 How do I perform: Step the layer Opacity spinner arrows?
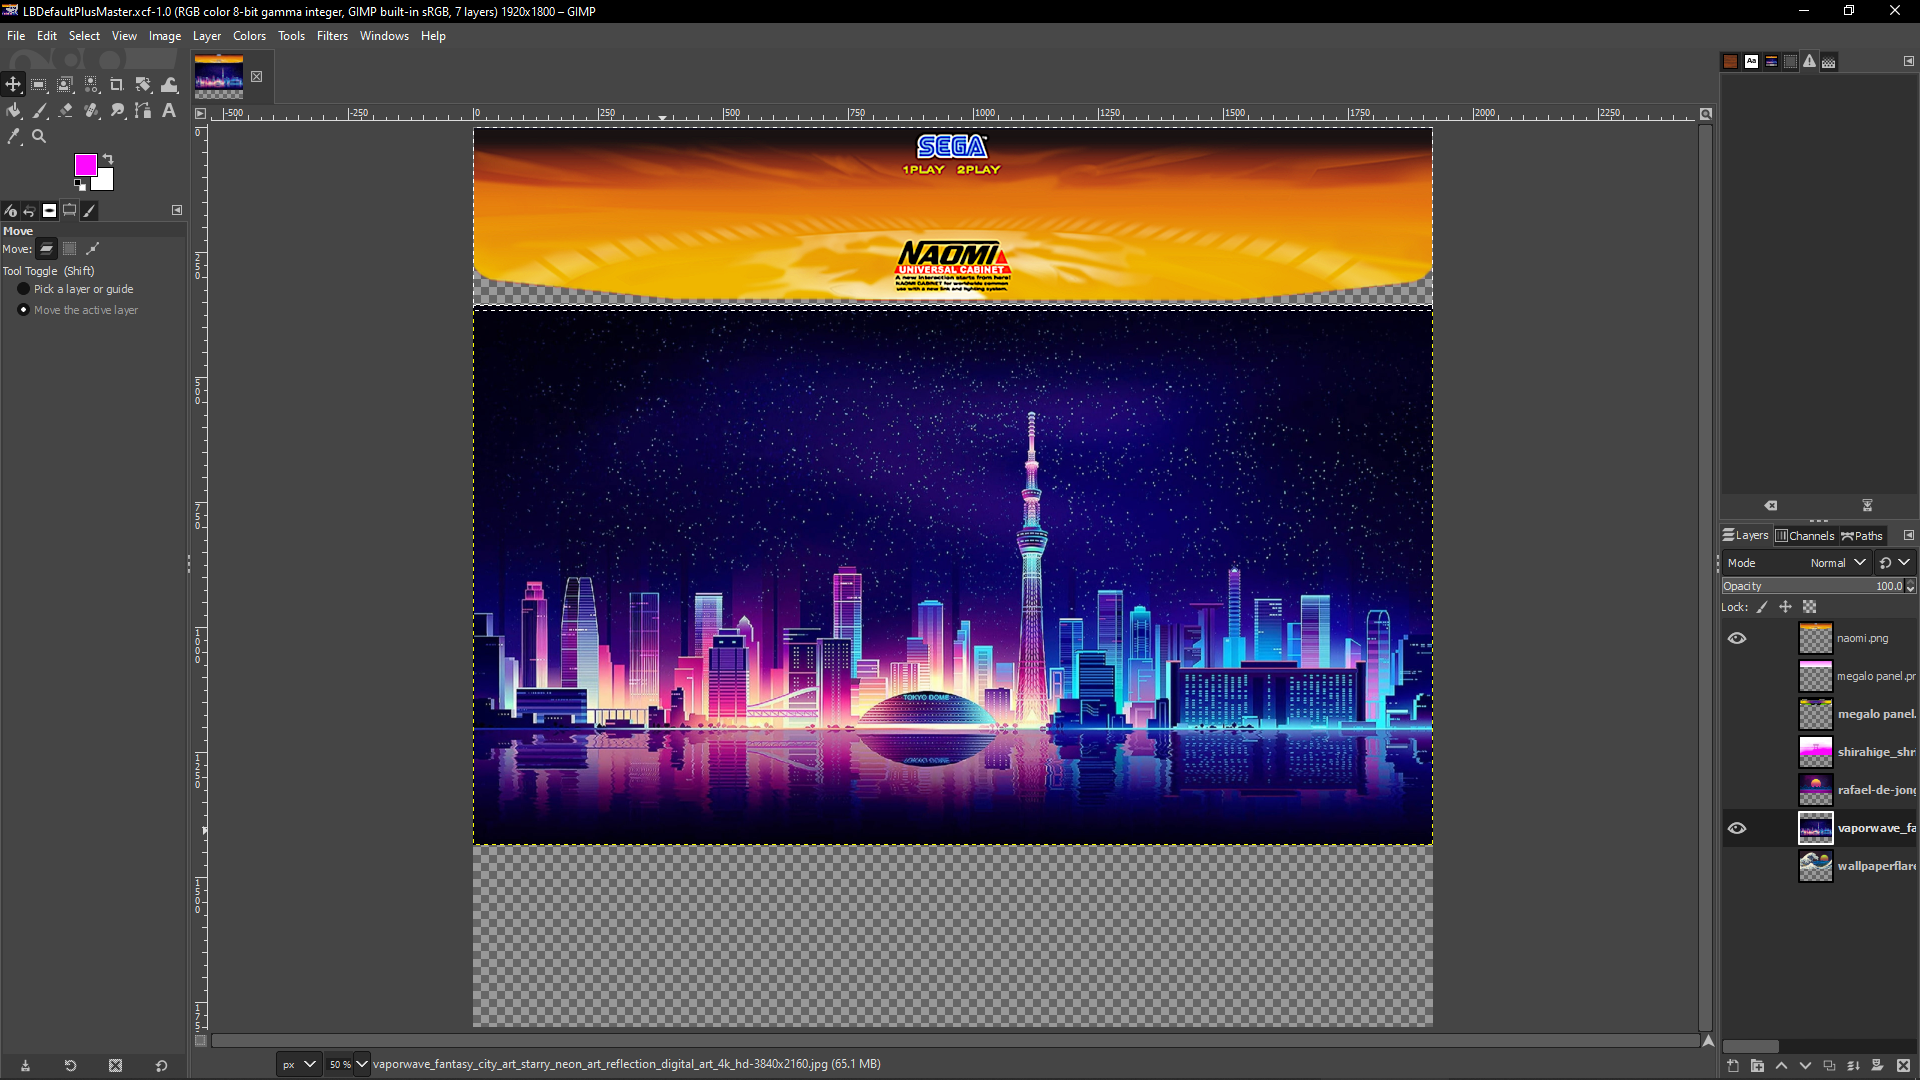pyautogui.click(x=1911, y=586)
